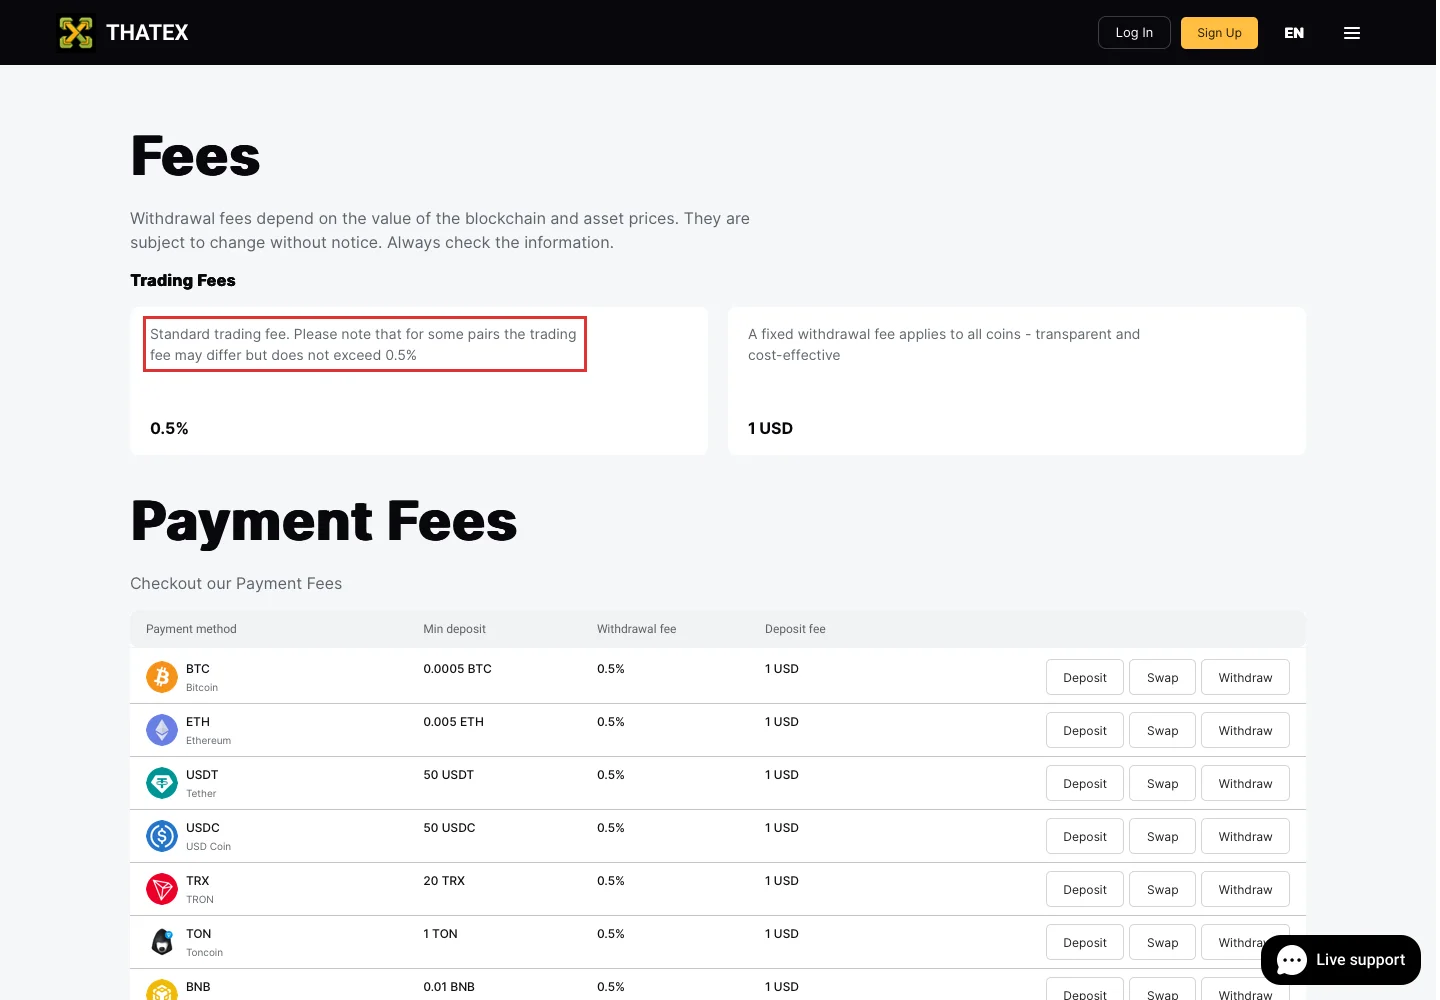Screen dimensions: 1440x1000
Task: Open the EN language selector
Action: [x=1294, y=33]
